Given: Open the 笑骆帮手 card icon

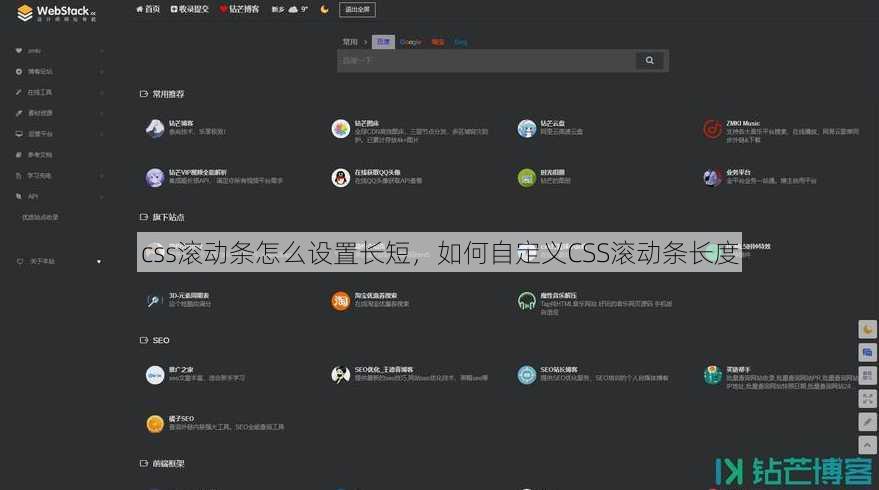Looking at the screenshot, I should (x=713, y=375).
